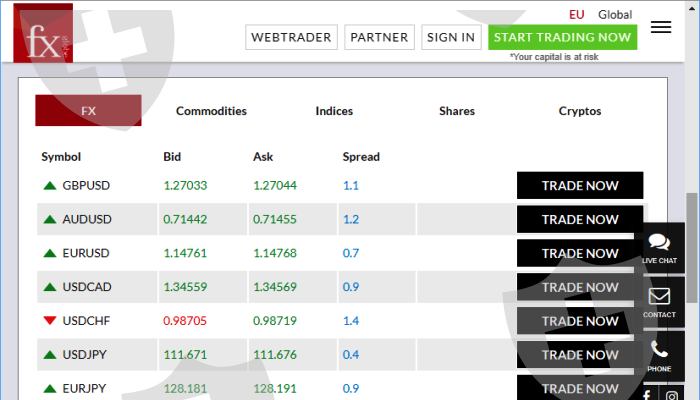This screenshot has height=400, width=700.
Task: Open the hamburger menu
Action: [x=660, y=27]
